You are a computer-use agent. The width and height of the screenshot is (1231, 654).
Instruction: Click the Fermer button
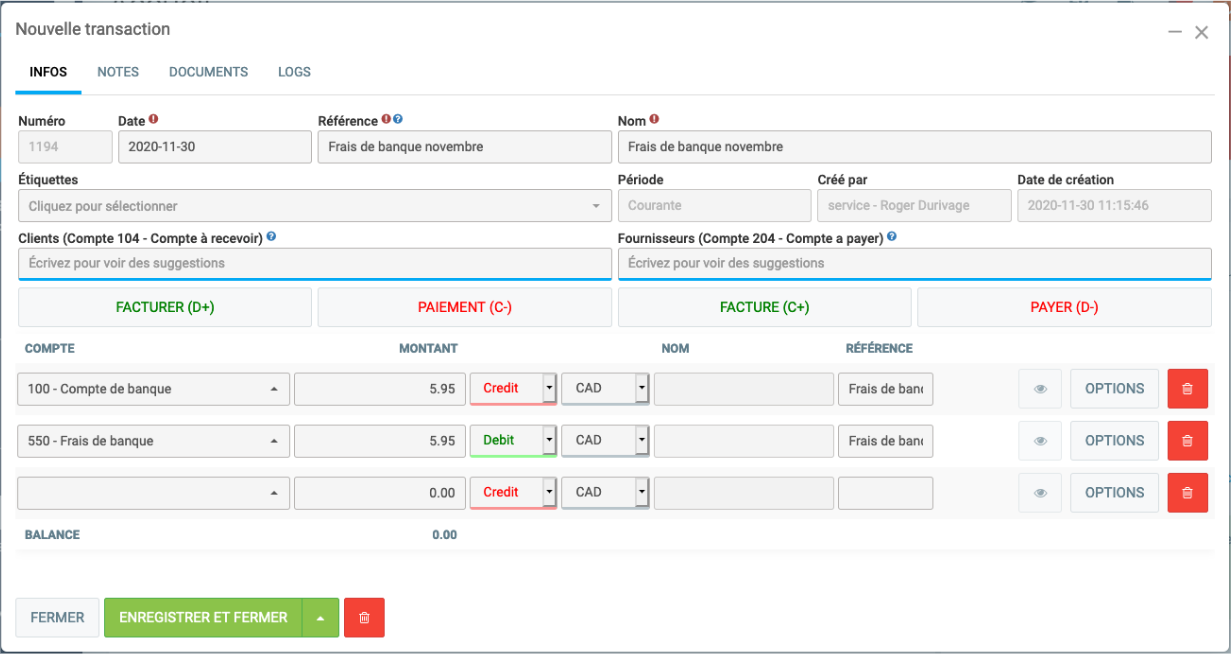pyautogui.click(x=57, y=618)
